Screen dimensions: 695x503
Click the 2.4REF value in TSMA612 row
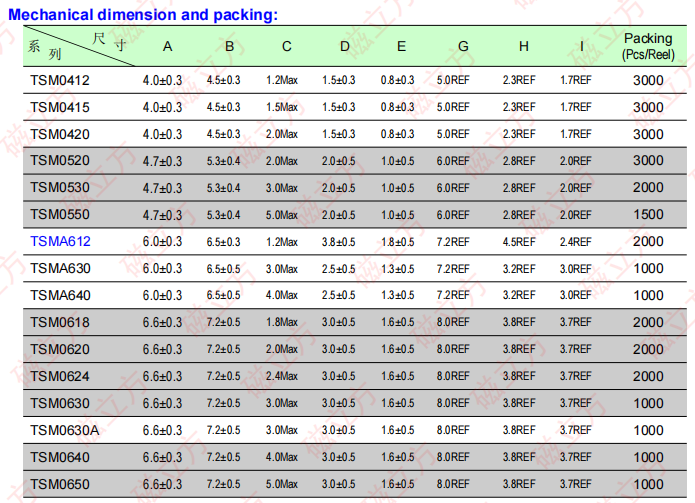click(x=575, y=241)
